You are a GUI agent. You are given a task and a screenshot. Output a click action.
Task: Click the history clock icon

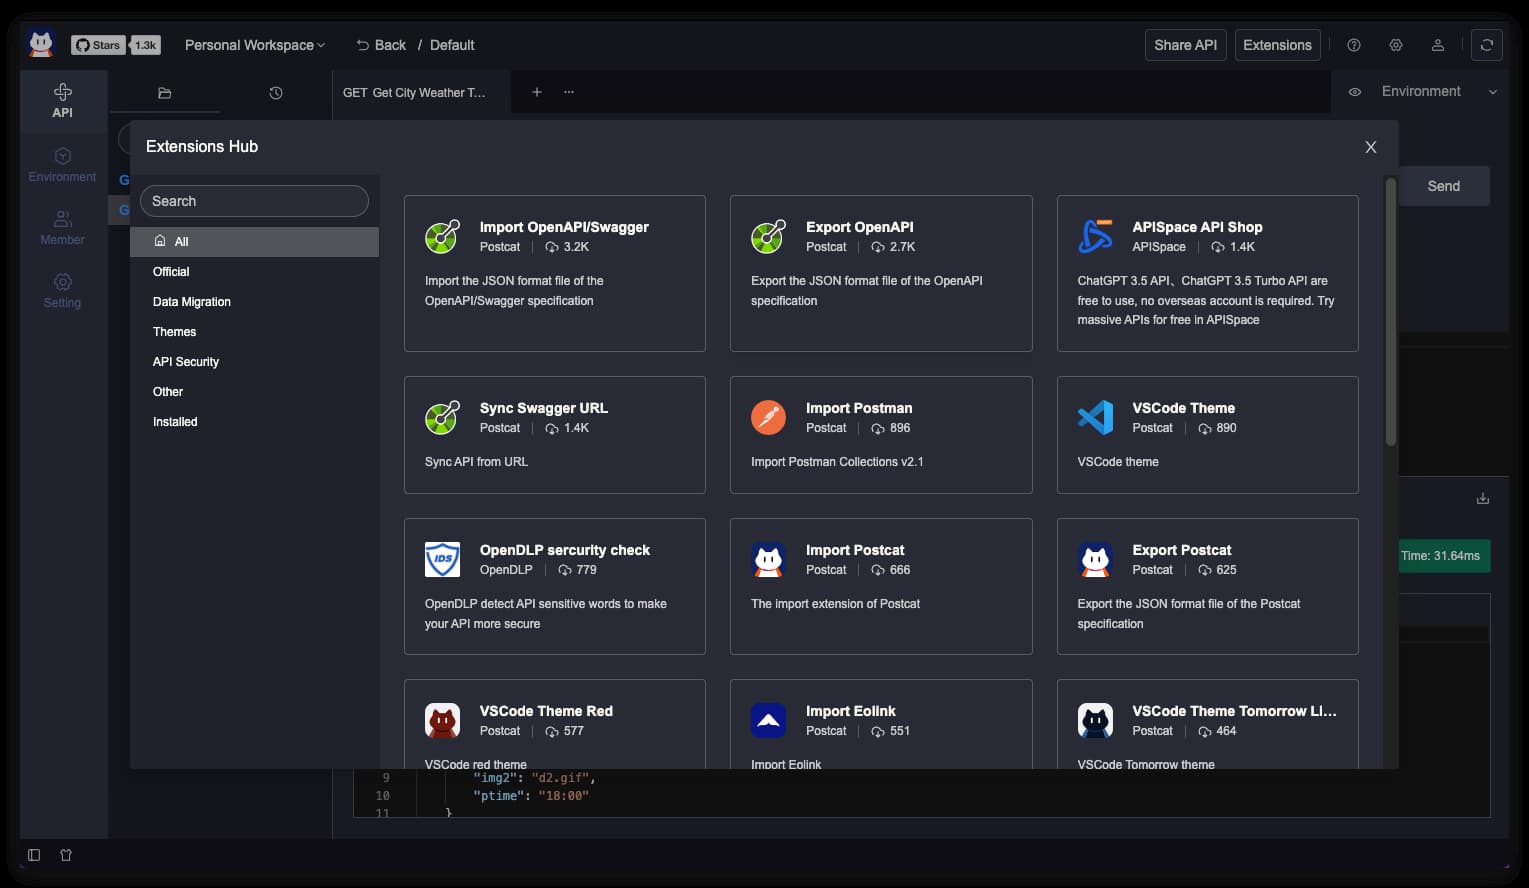pyautogui.click(x=276, y=93)
